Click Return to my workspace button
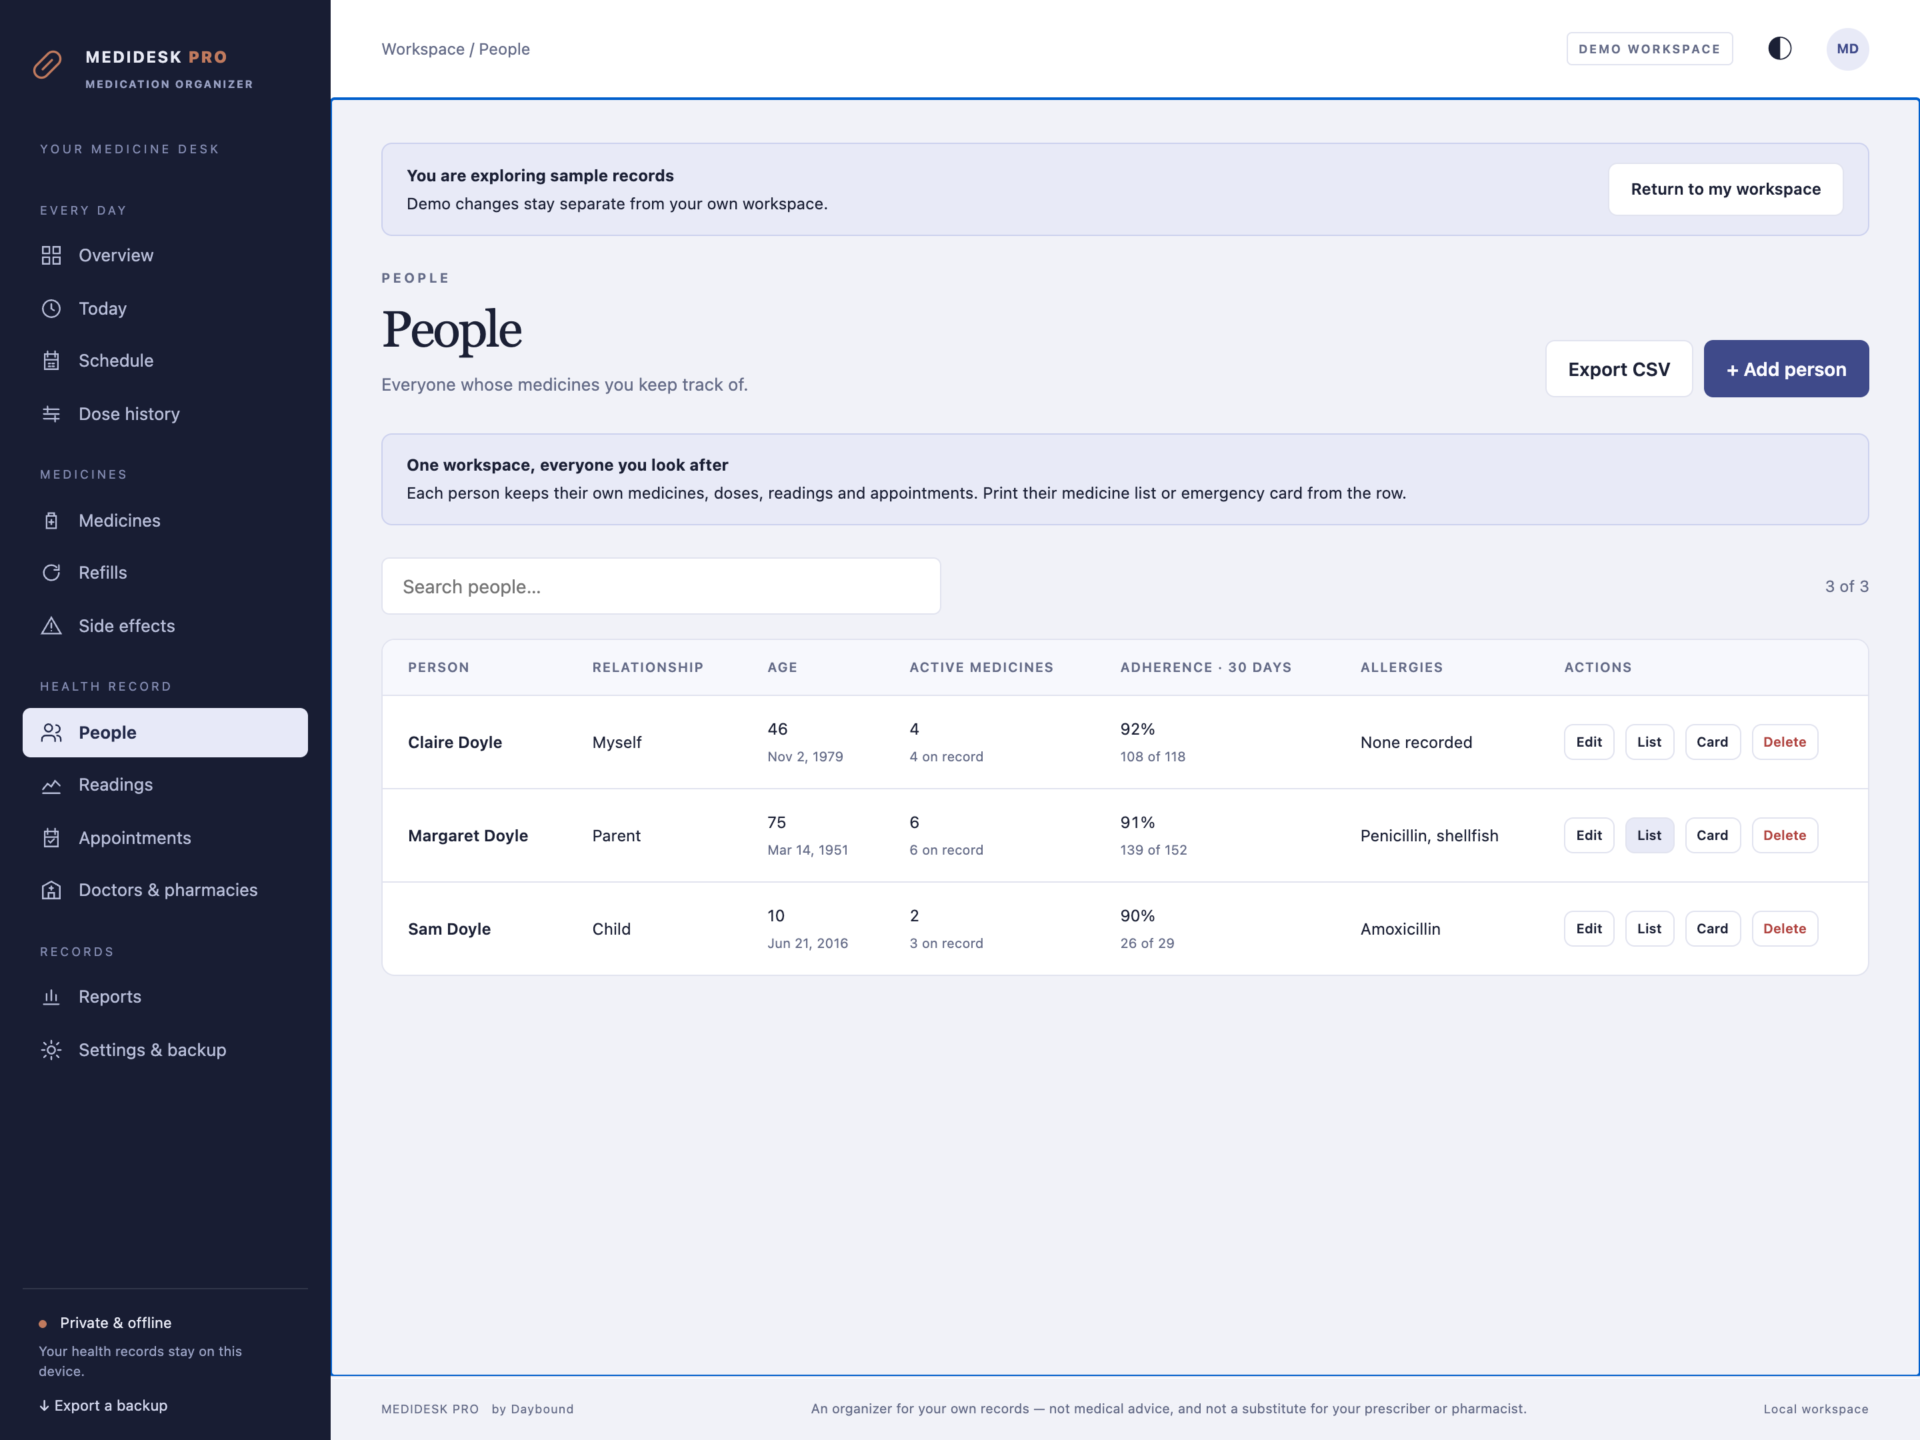The image size is (1920, 1440). pyautogui.click(x=1725, y=189)
